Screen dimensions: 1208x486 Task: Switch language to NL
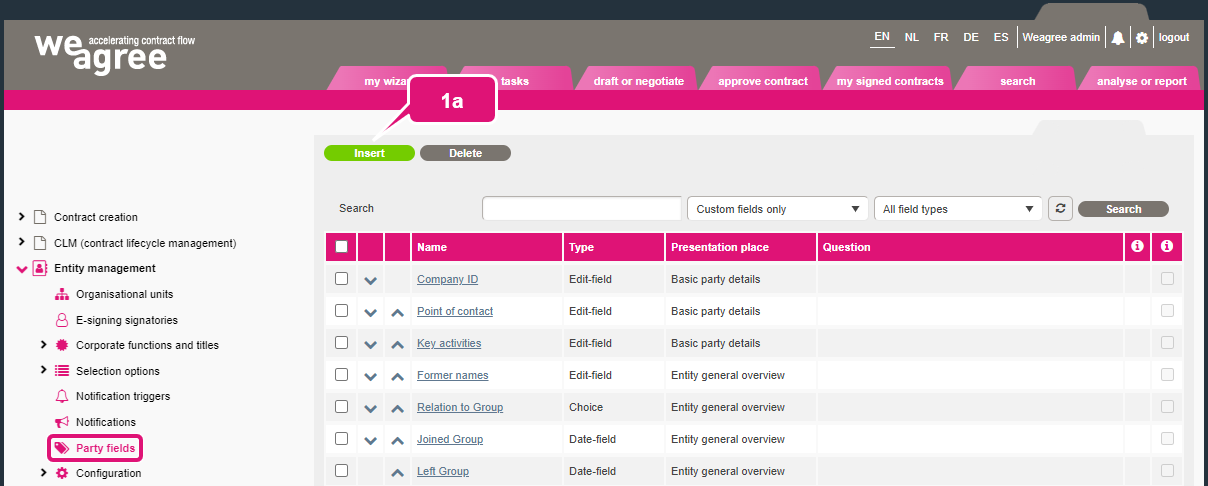point(912,37)
